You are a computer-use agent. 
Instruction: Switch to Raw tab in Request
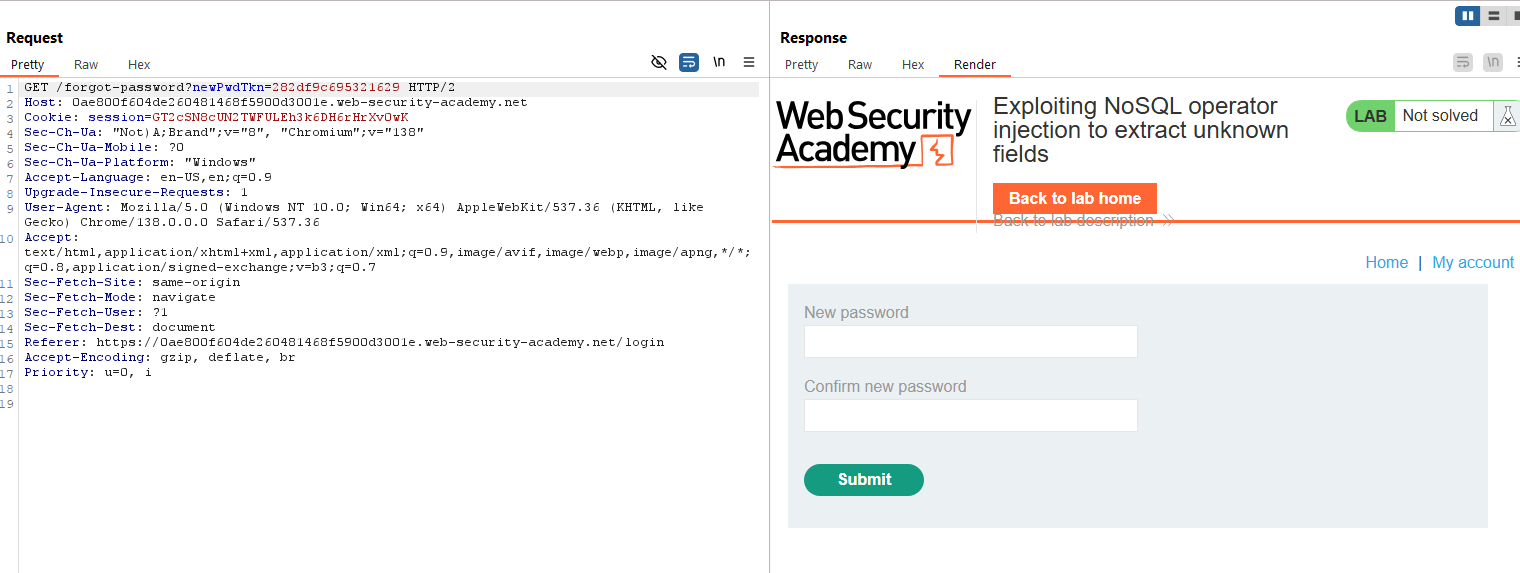pyautogui.click(x=86, y=64)
